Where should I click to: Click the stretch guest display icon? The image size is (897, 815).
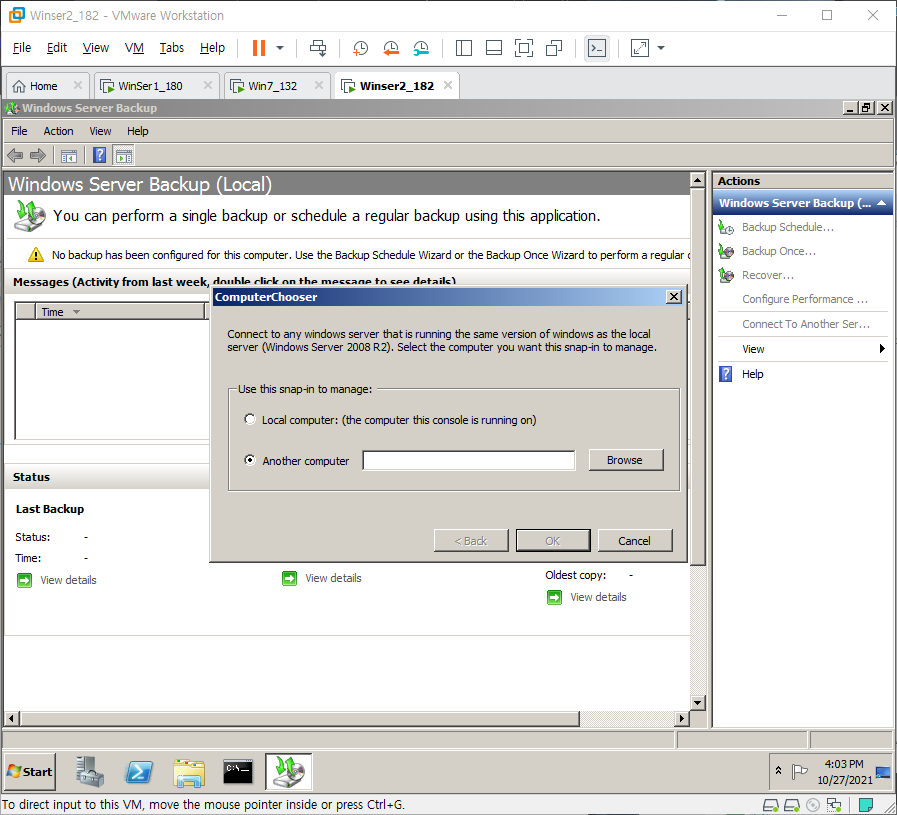tap(640, 48)
